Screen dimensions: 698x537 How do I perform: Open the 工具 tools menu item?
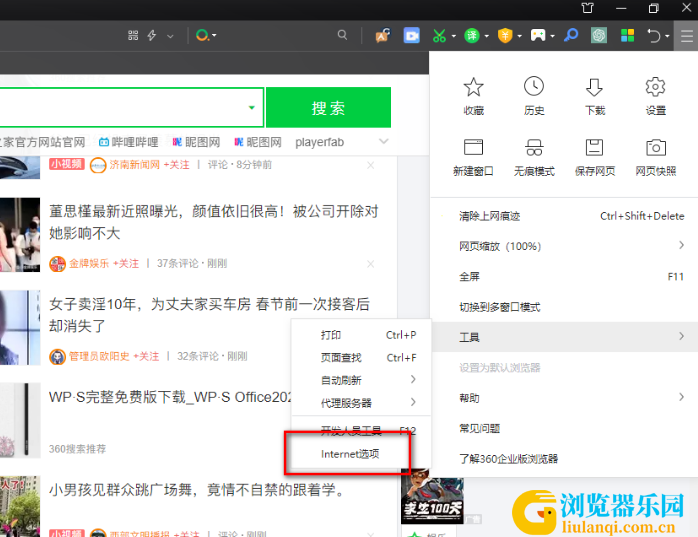click(x=564, y=337)
